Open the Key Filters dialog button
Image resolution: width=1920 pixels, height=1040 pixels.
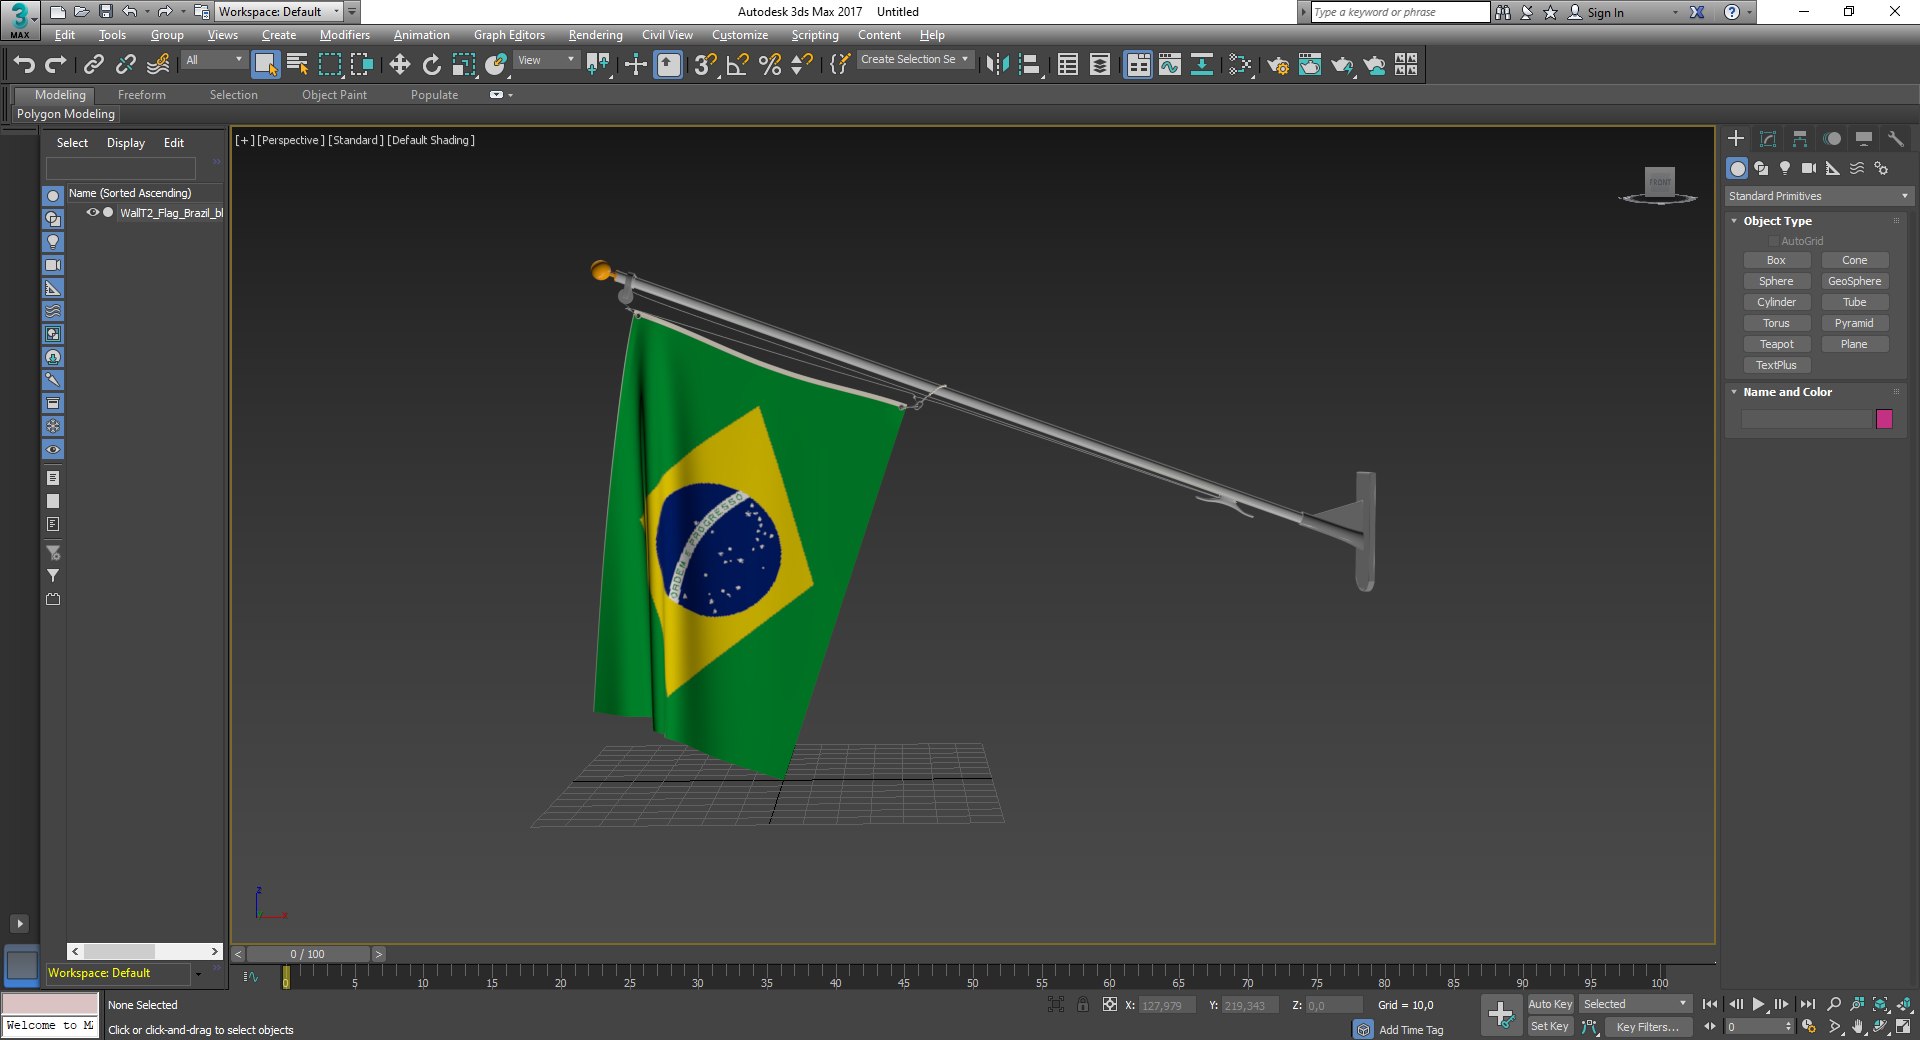point(1648,1027)
